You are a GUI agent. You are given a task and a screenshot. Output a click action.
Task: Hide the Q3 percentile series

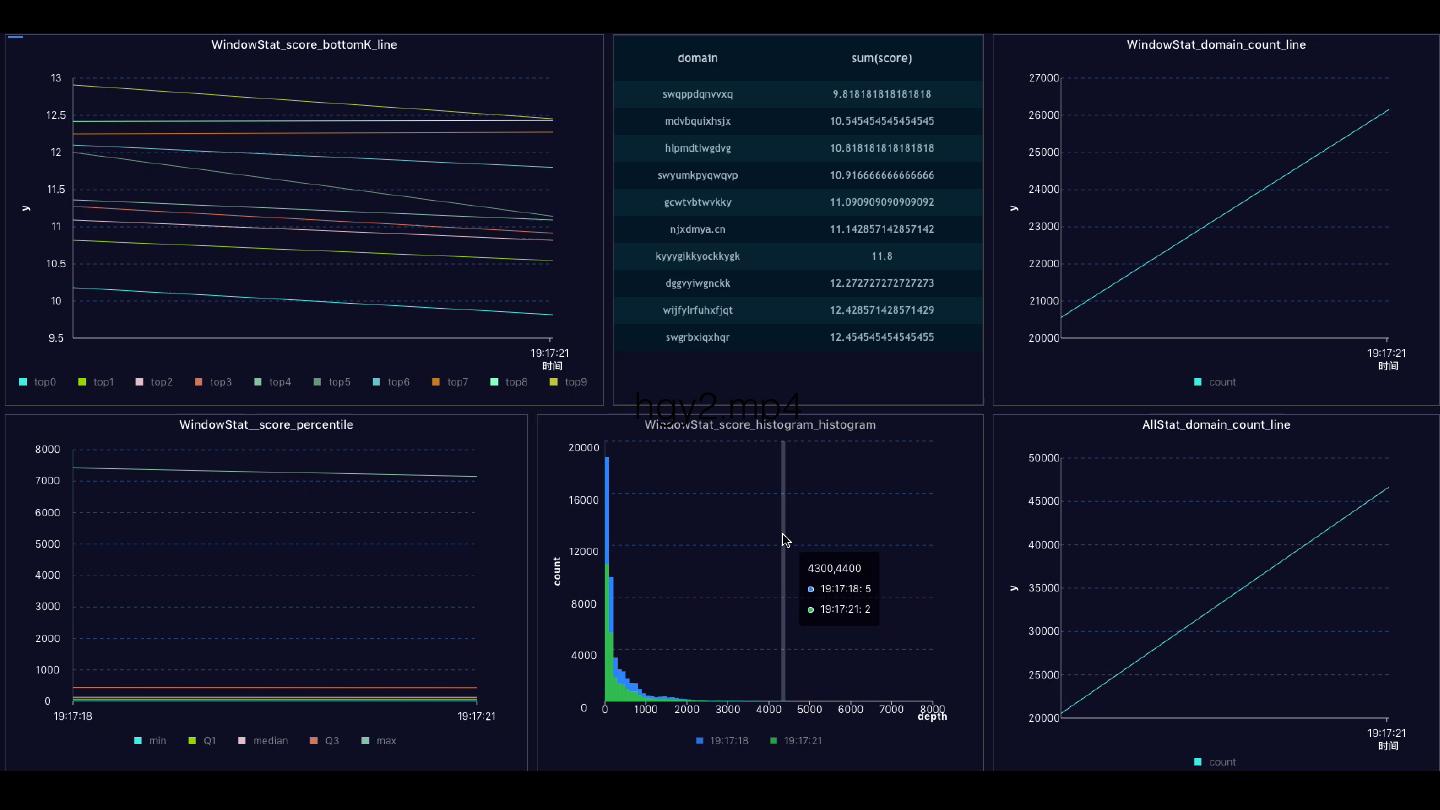tap(324, 741)
